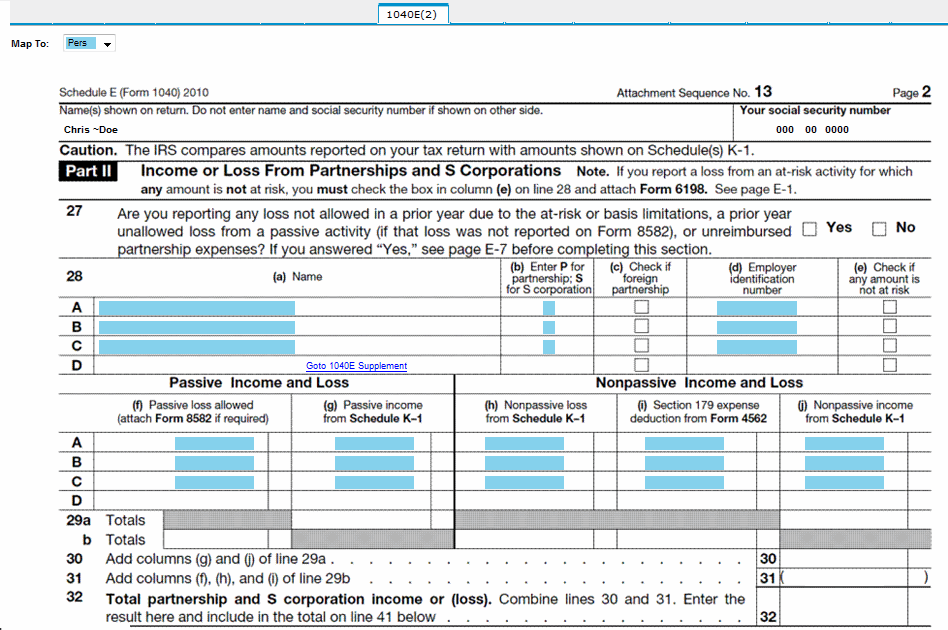948x630 pixels.
Task: Check the not-at-risk box for row A
Action: (x=889, y=307)
